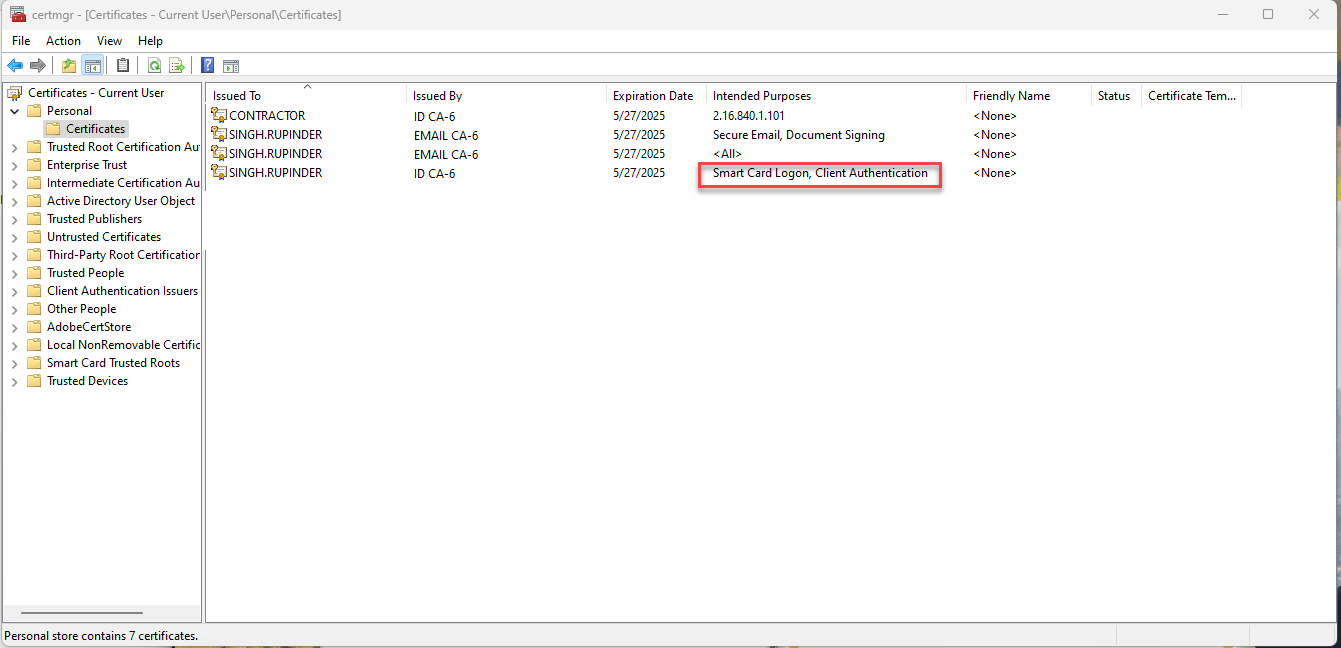
Task: Select Third-Party Root Certification tree item
Action: pyautogui.click(x=123, y=255)
